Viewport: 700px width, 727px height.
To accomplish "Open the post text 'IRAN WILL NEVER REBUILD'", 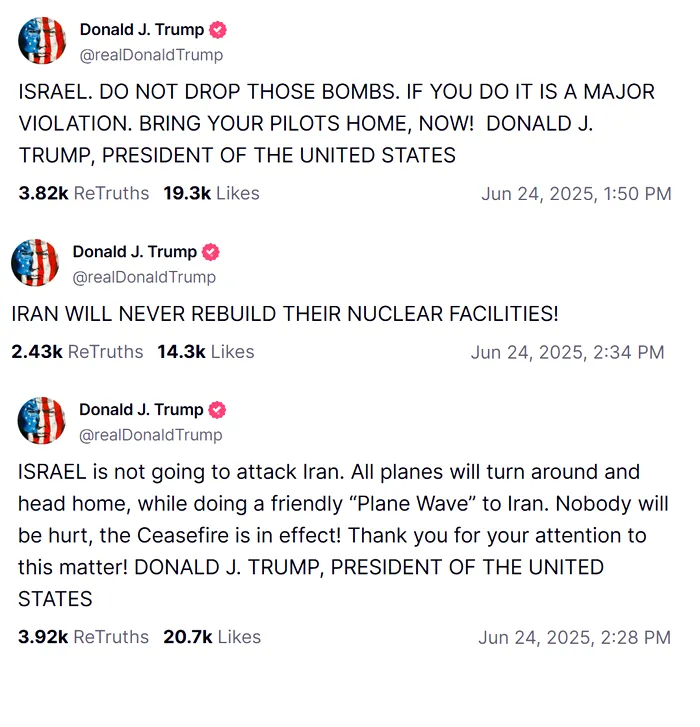I will point(284,313).
